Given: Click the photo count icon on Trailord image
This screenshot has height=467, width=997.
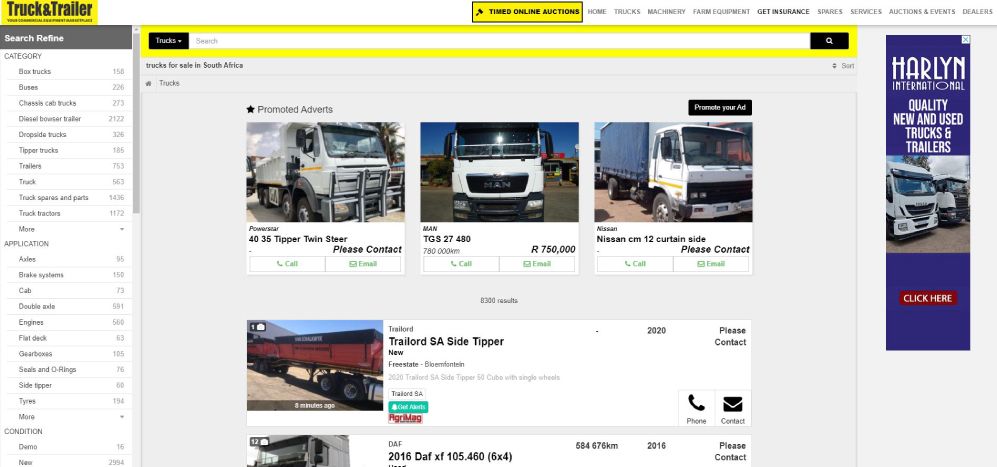Looking at the screenshot, I should (258, 327).
